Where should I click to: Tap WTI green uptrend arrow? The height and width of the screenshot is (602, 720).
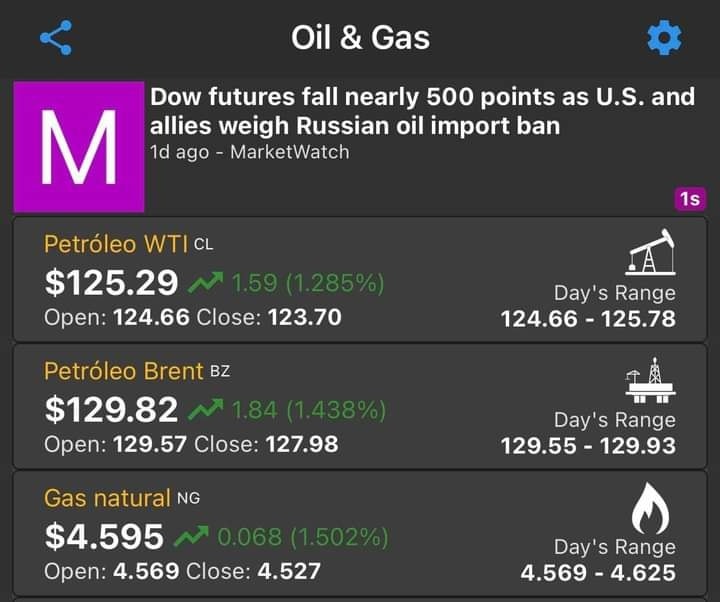pos(206,283)
